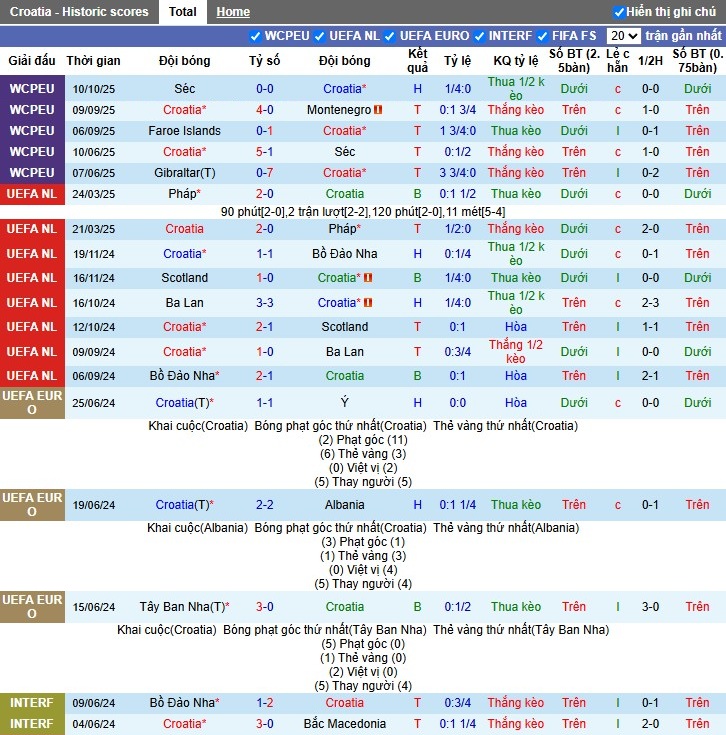Uncheck the UEFA NL filter checkbox
Screen dimensions: 726x735
click(320, 36)
